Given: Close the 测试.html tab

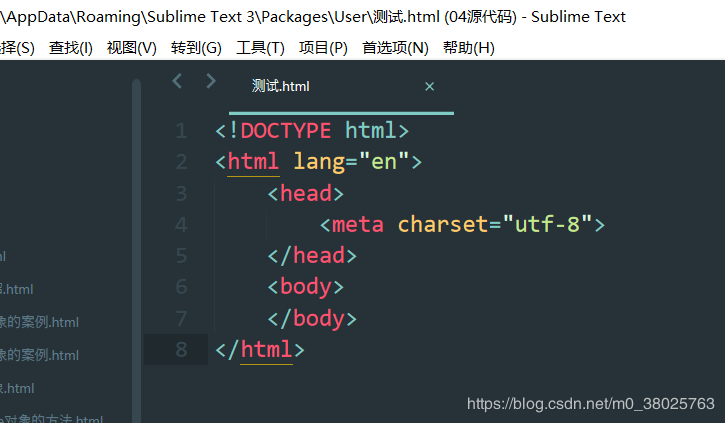Looking at the screenshot, I should 430,86.
